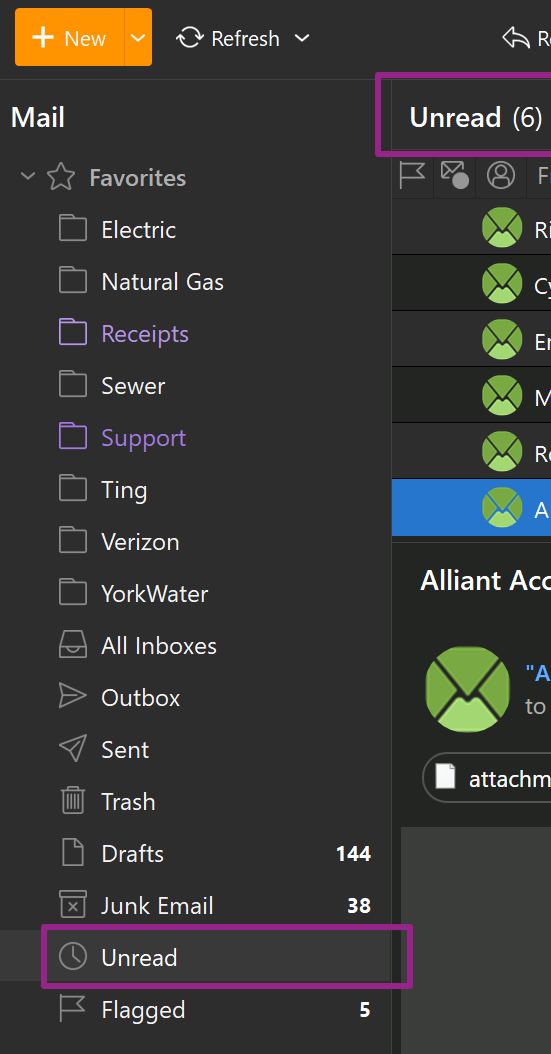This screenshot has width=551, height=1054.
Task: Click the Refresh button
Action: coord(228,38)
